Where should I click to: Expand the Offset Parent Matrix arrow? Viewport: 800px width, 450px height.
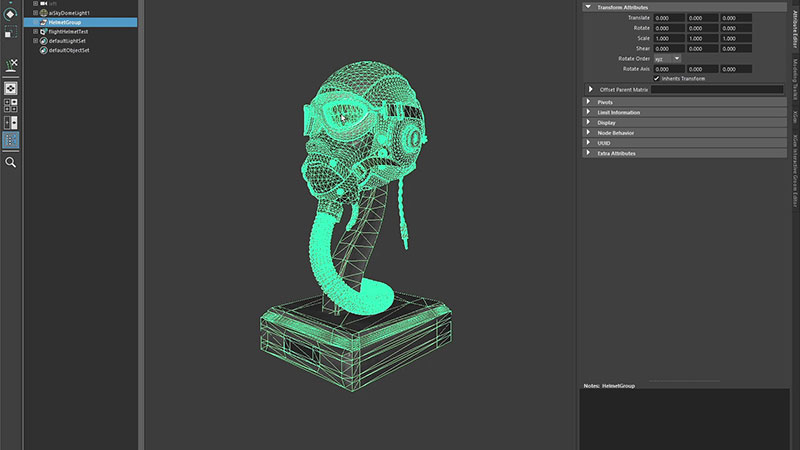(x=590, y=89)
